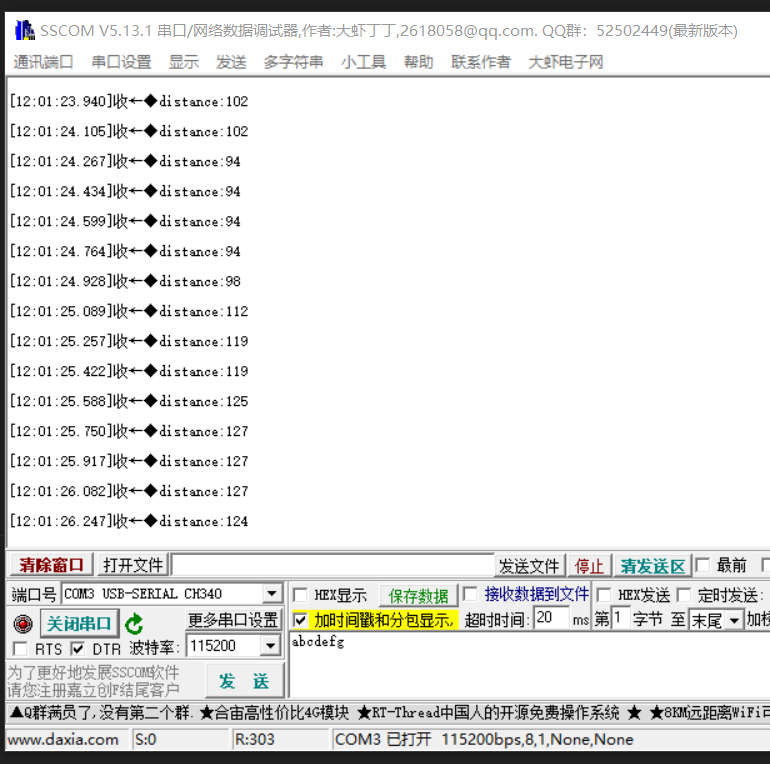The height and width of the screenshot is (764, 770).
Task: Open the 串口设置 menu
Action: (121, 62)
